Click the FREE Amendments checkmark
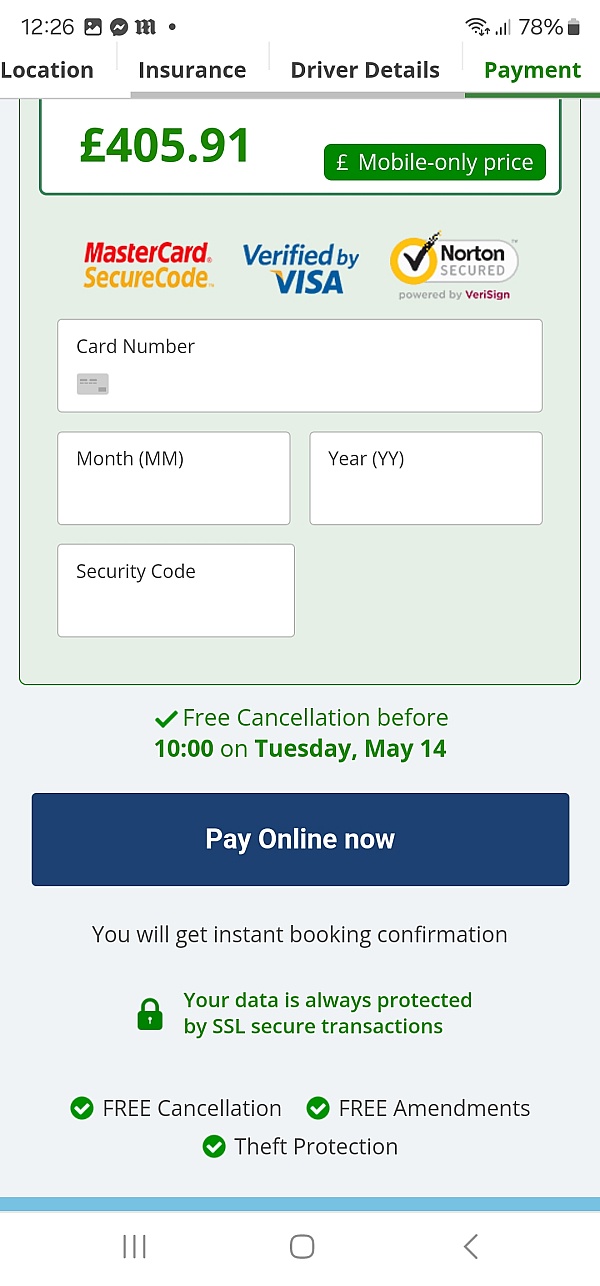Screen dimensions: 600x1286 [x=318, y=1108]
